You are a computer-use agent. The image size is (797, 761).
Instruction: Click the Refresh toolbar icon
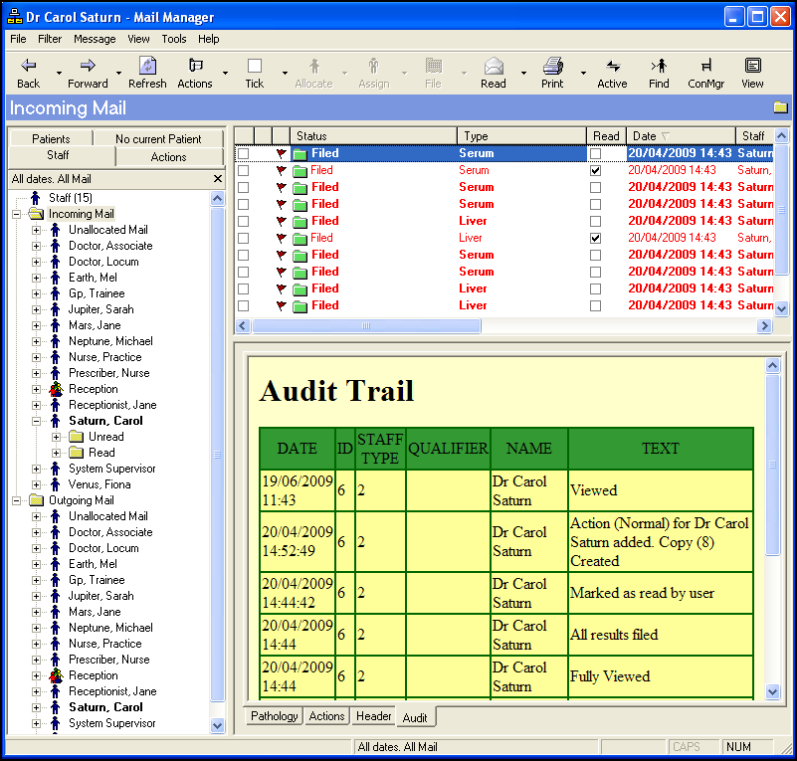click(x=147, y=67)
